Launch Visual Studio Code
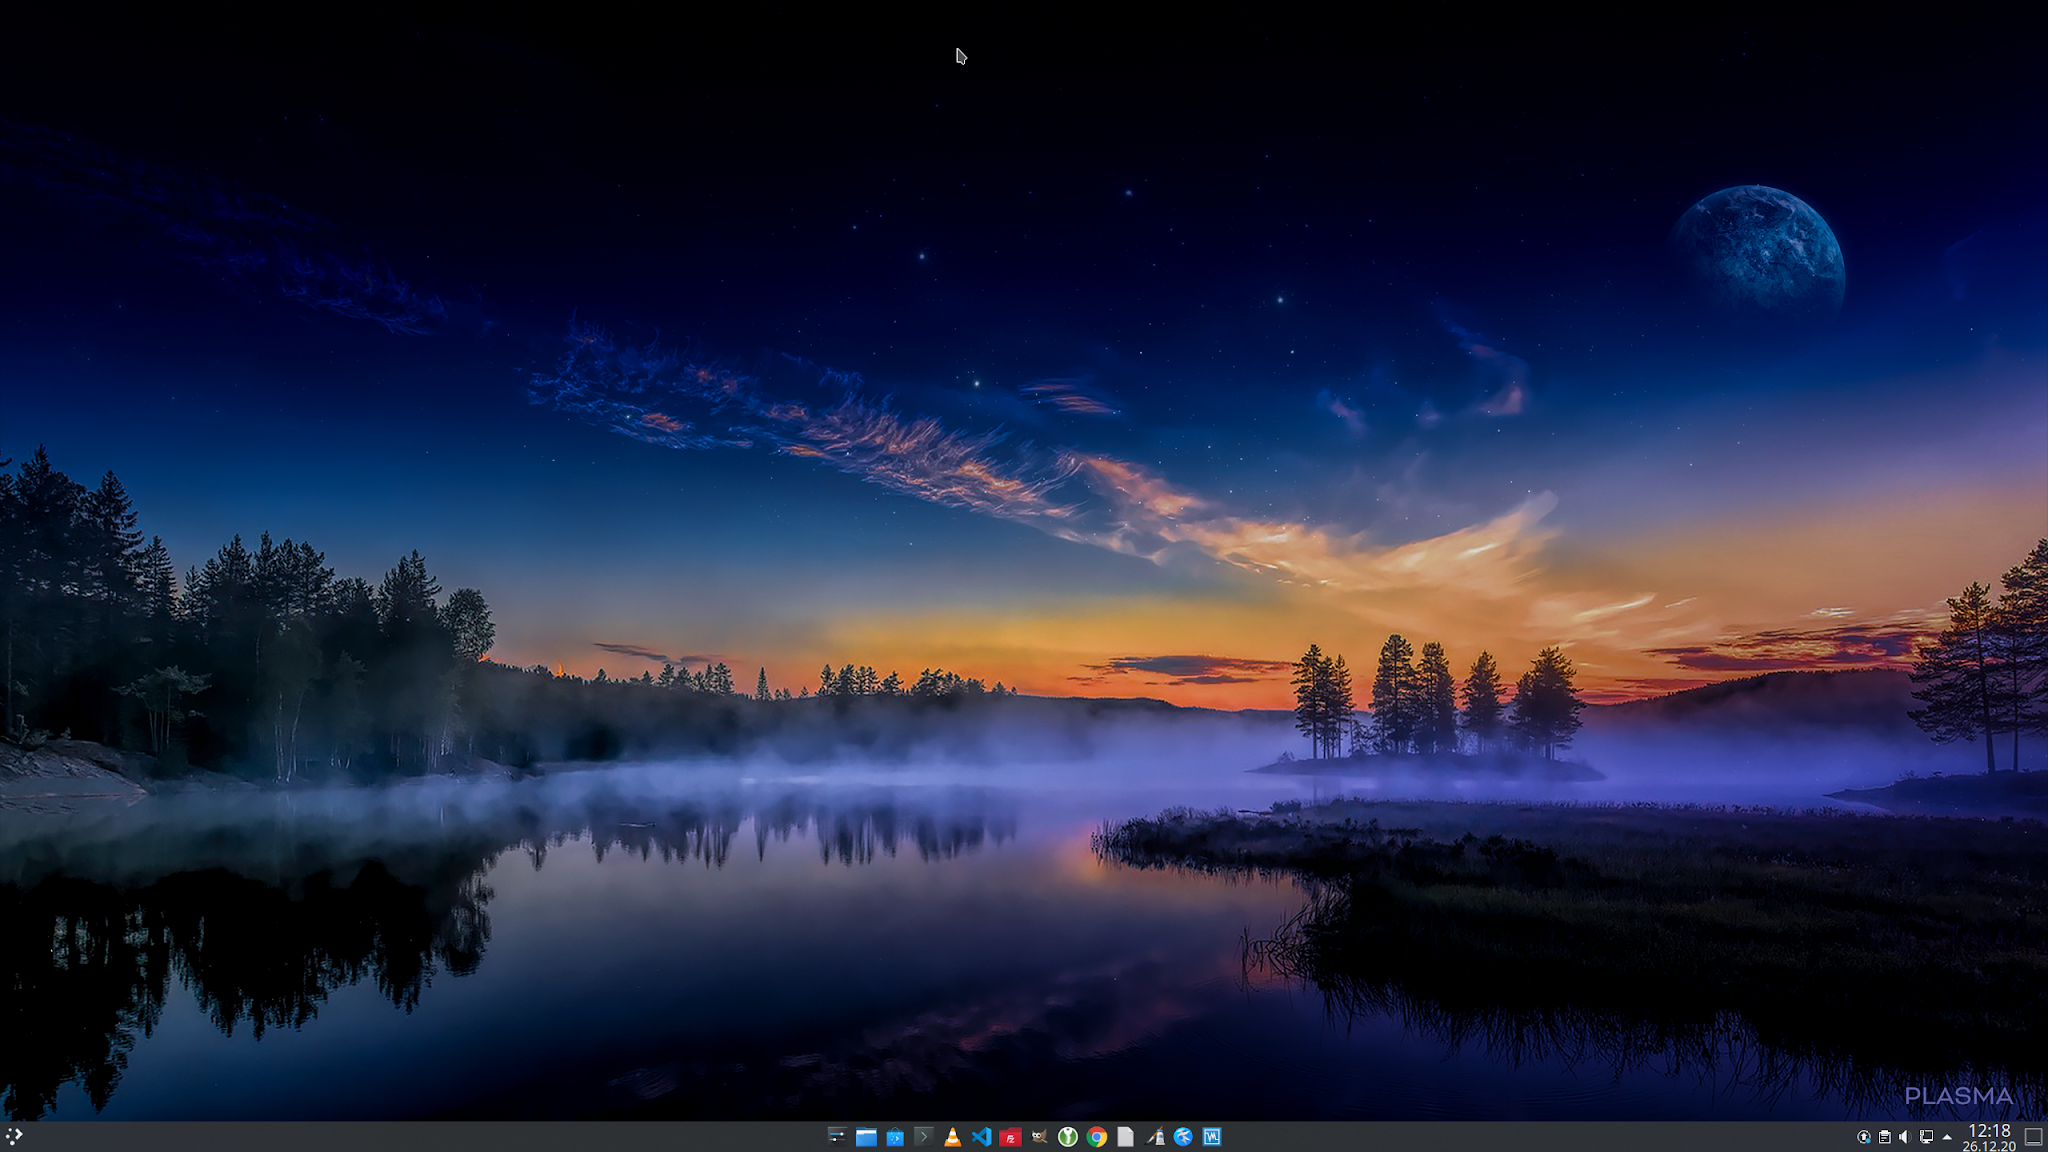This screenshot has width=2048, height=1152. [981, 1136]
